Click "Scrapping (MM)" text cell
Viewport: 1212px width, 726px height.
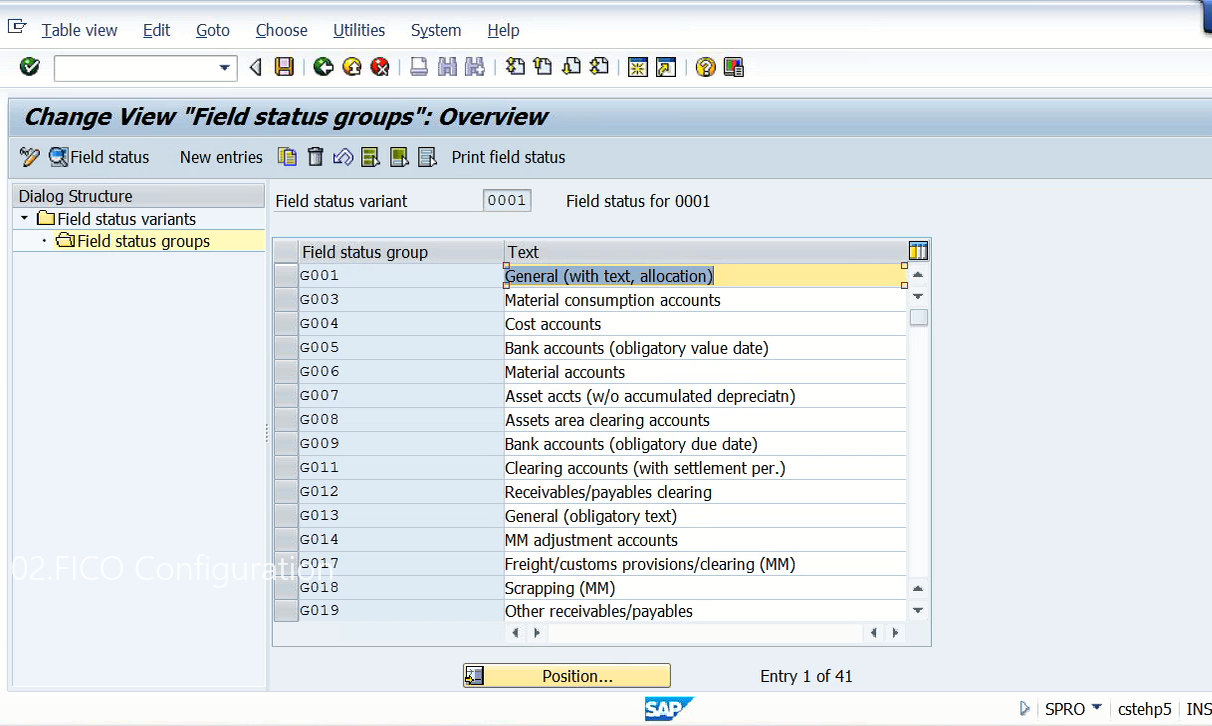coord(705,588)
